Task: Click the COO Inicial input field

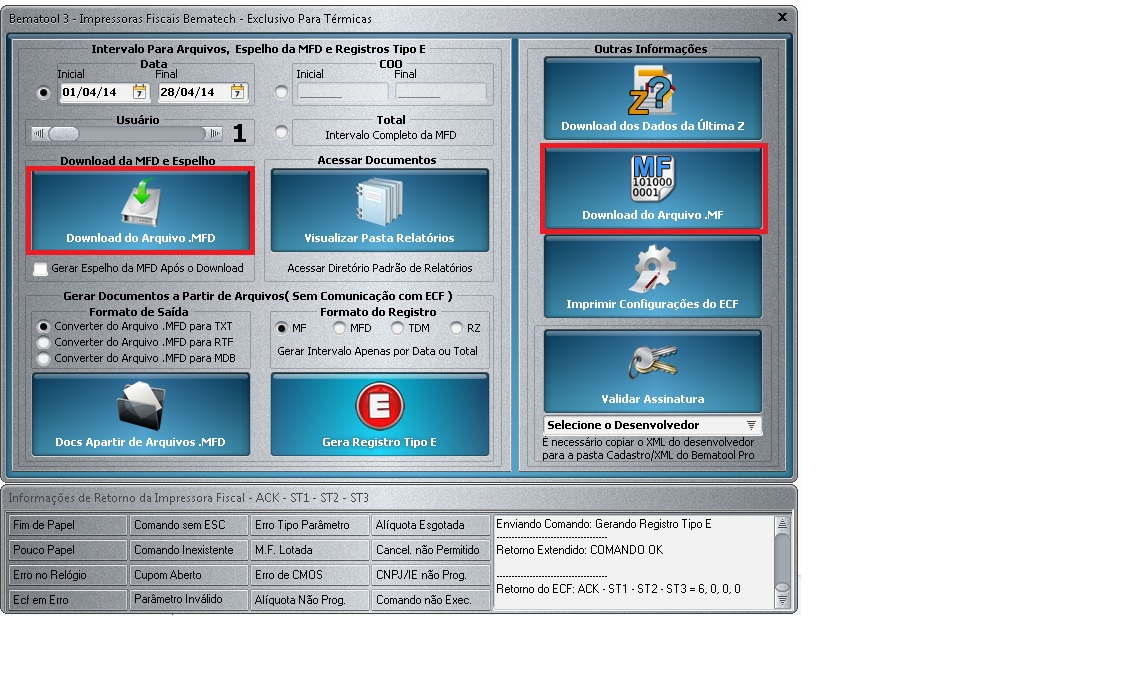Action: point(342,92)
